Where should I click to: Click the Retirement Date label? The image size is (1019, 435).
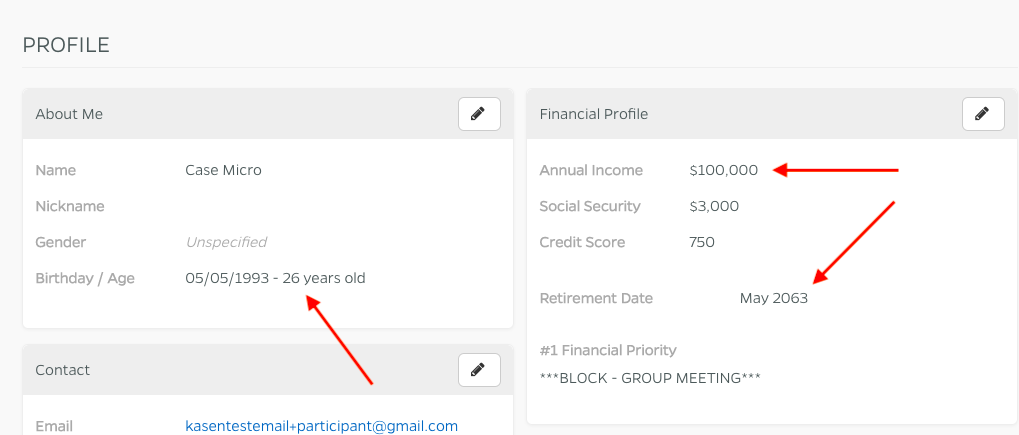point(596,298)
